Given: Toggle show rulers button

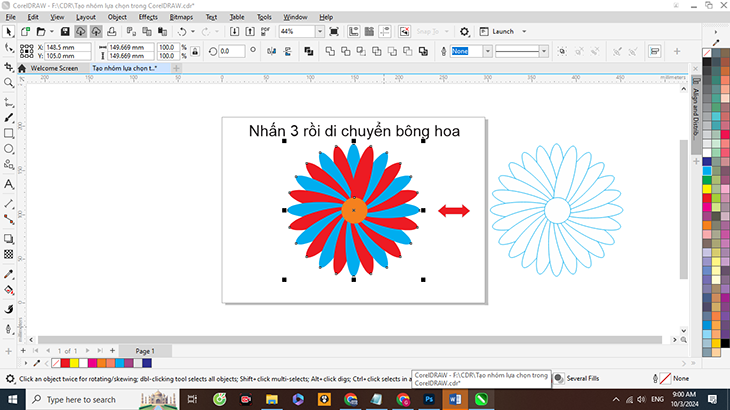Looking at the screenshot, I should [x=354, y=32].
